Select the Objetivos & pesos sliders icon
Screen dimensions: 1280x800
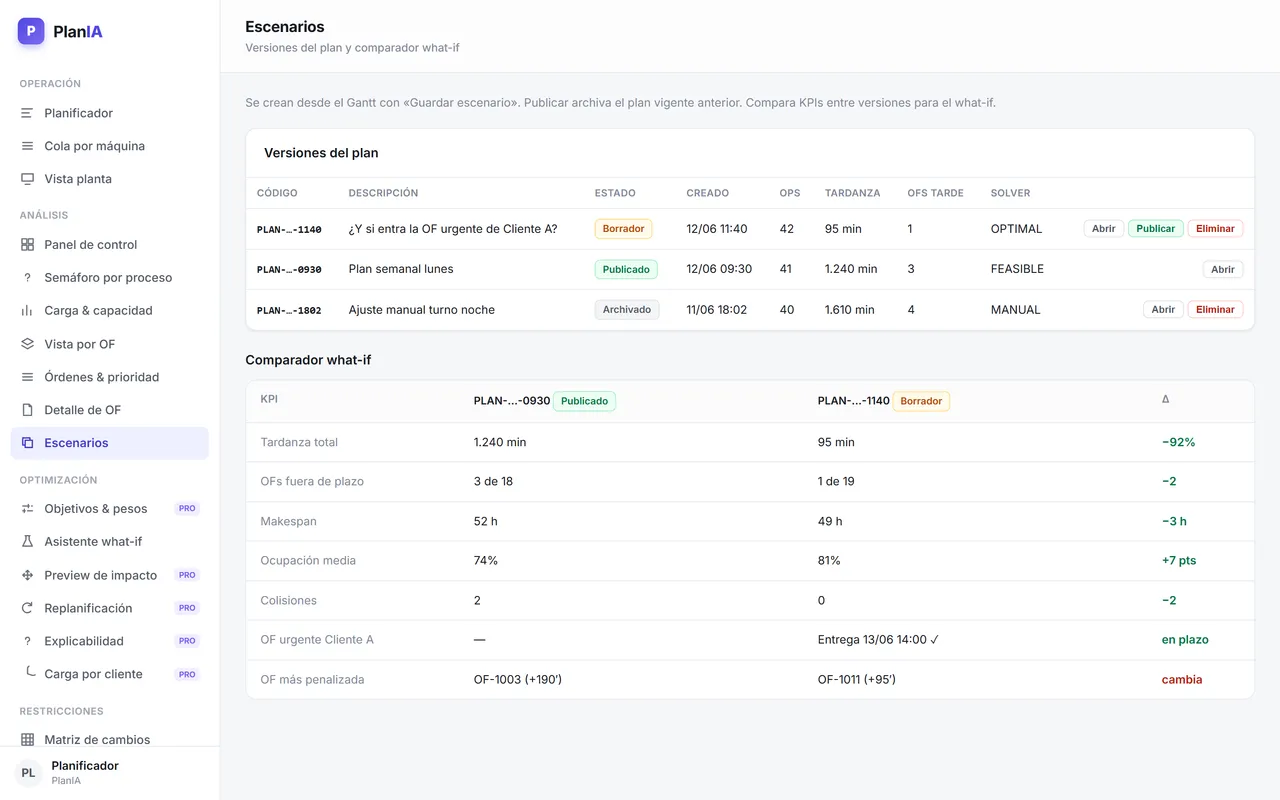coord(27,509)
